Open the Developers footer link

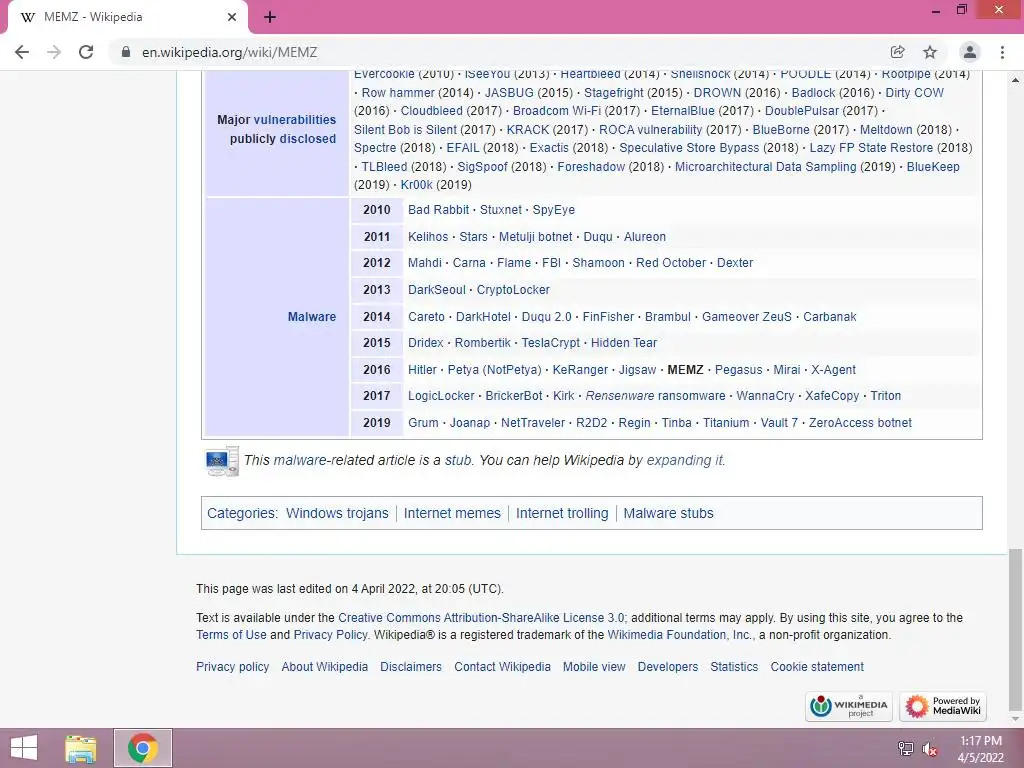point(667,667)
